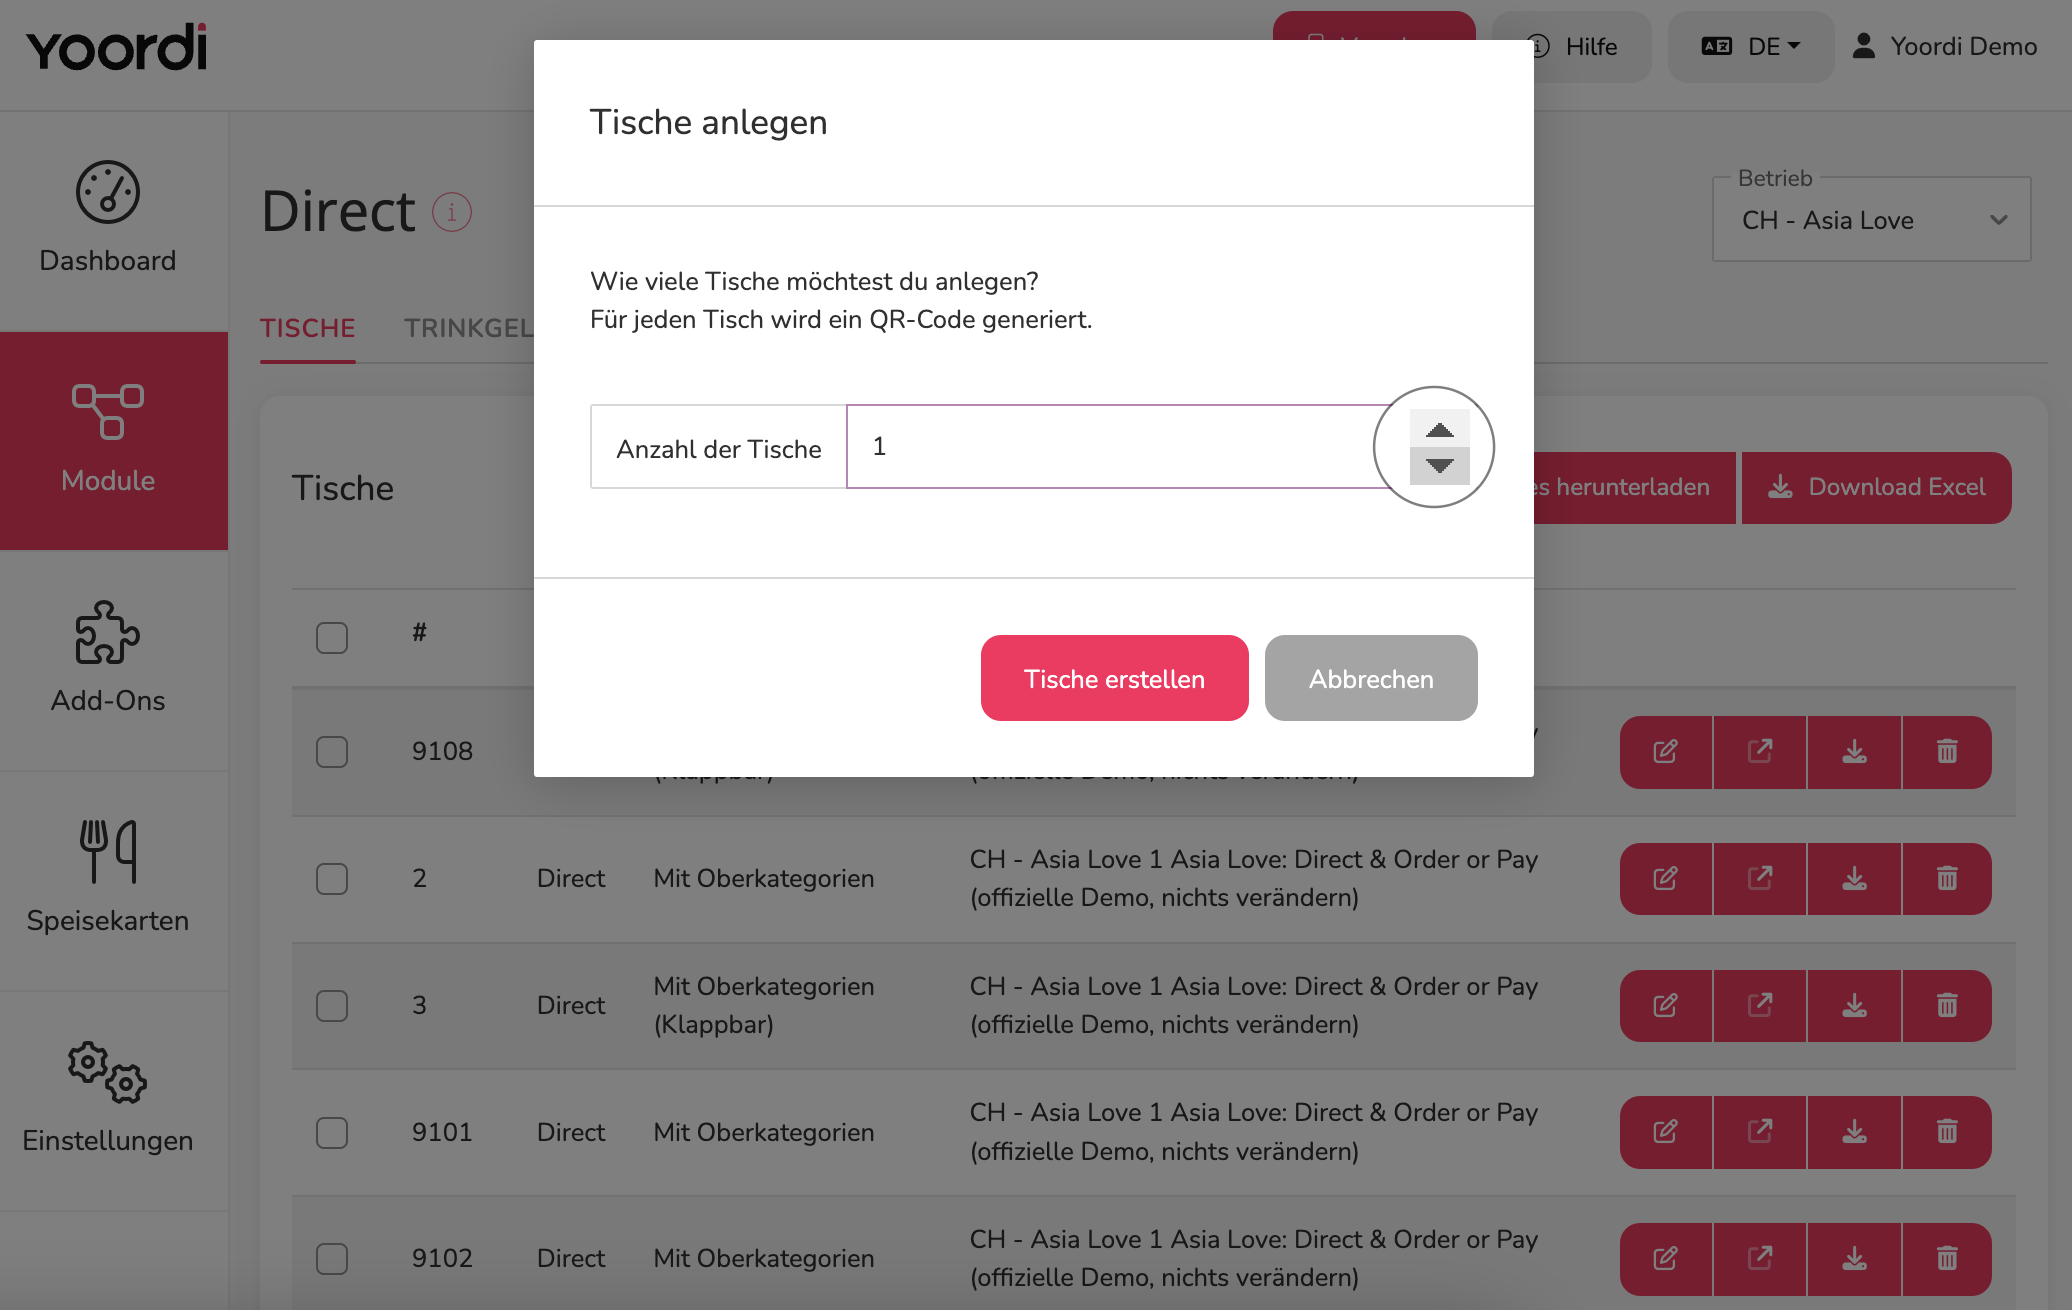Expand the Betrieb CH - Asia Love dropdown

1871,220
